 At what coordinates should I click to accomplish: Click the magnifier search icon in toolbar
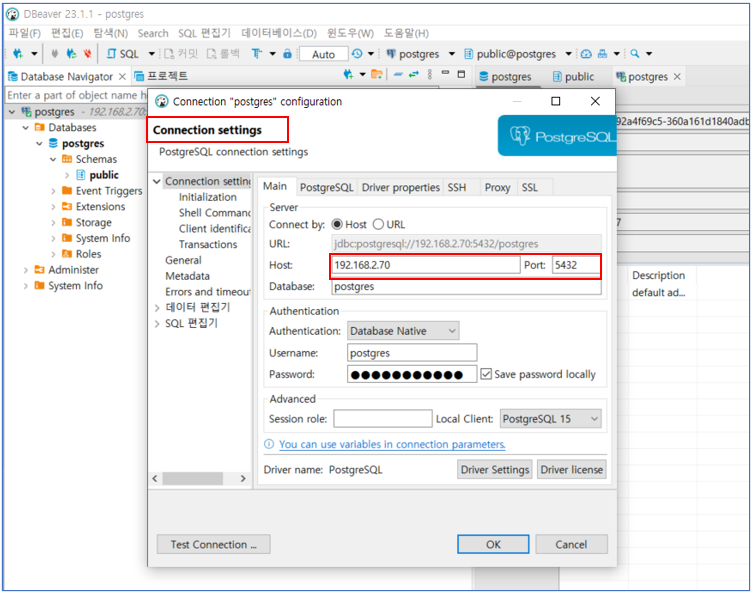pyautogui.click(x=635, y=53)
